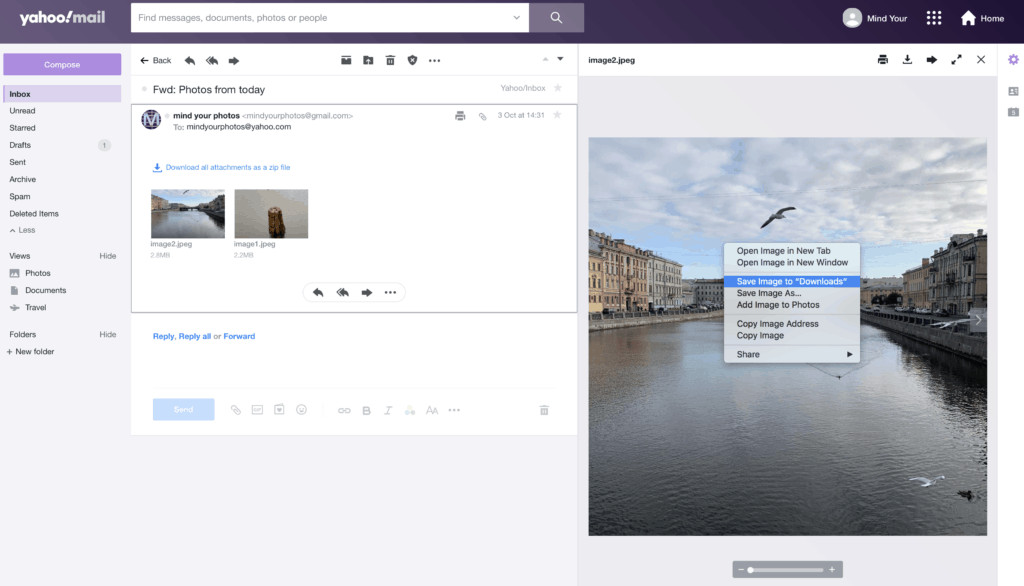Expand image preview to full screen

[x=957, y=59]
